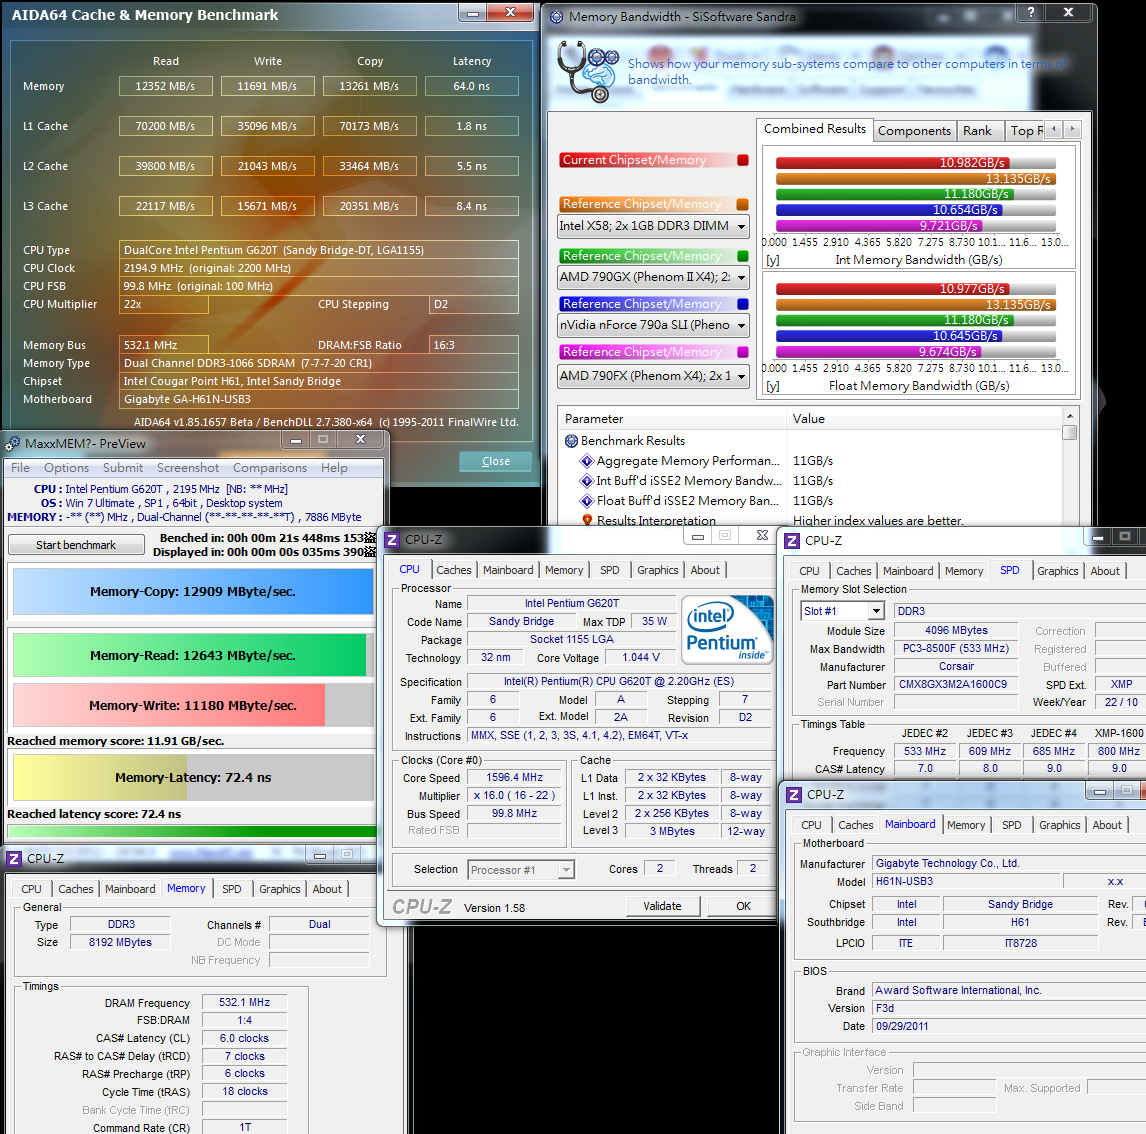Click the Sandra parameter list scroll-up arrow
Image resolution: width=1146 pixels, height=1134 pixels.
1070,416
